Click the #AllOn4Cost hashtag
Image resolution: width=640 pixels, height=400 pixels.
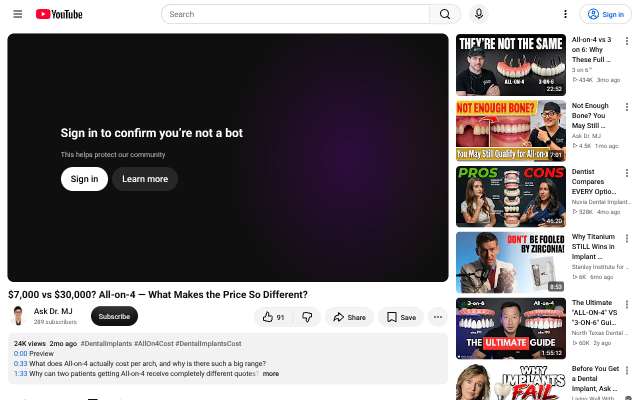[154, 344]
